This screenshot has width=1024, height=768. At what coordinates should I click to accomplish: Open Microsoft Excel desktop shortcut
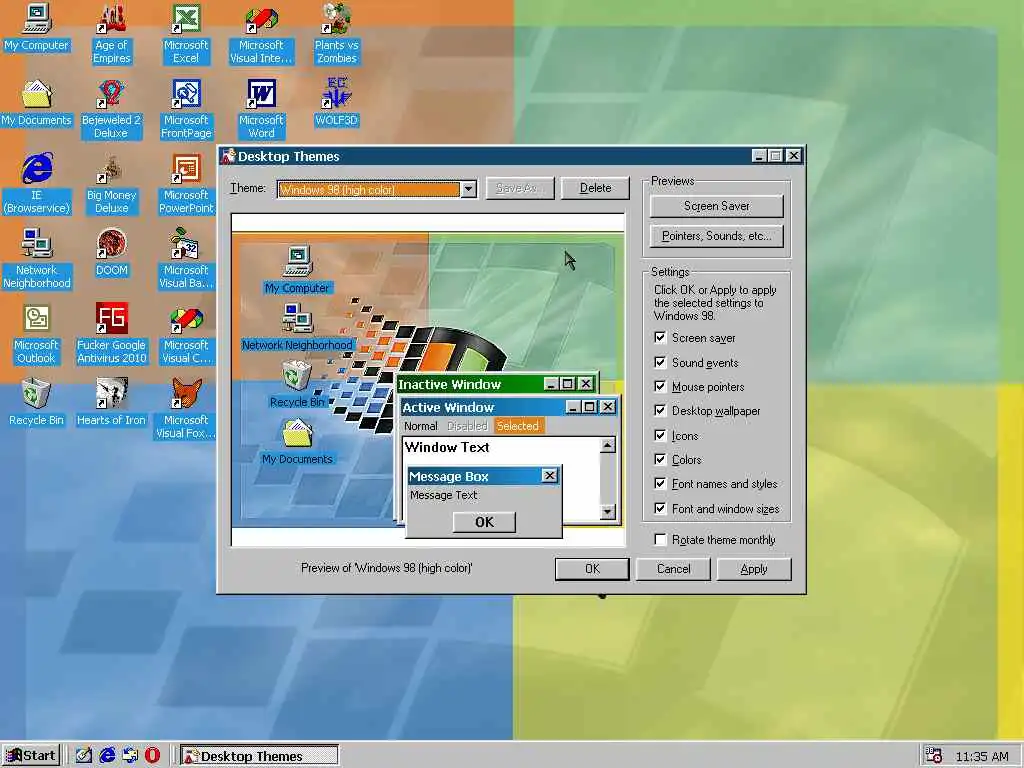tap(186, 33)
